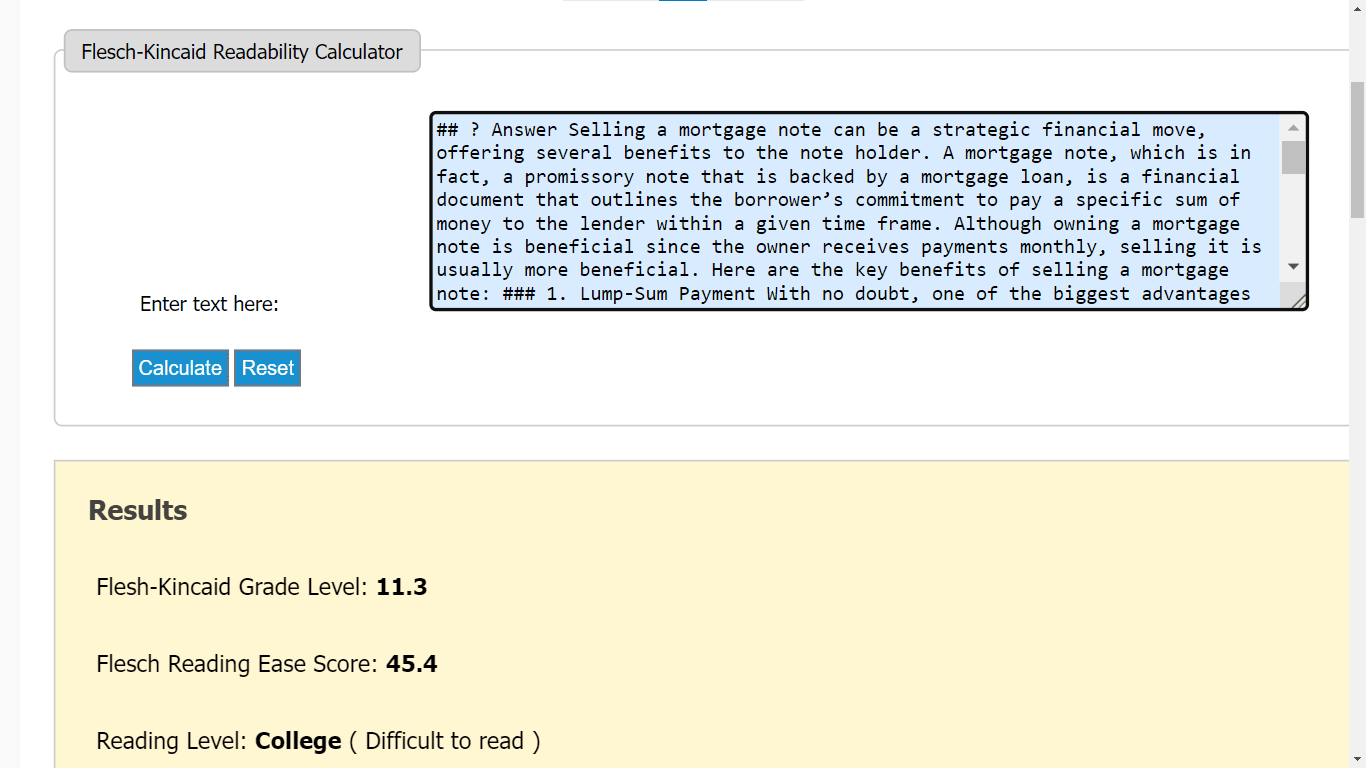Select the Results heading
The width and height of the screenshot is (1366, 768).
click(x=138, y=510)
